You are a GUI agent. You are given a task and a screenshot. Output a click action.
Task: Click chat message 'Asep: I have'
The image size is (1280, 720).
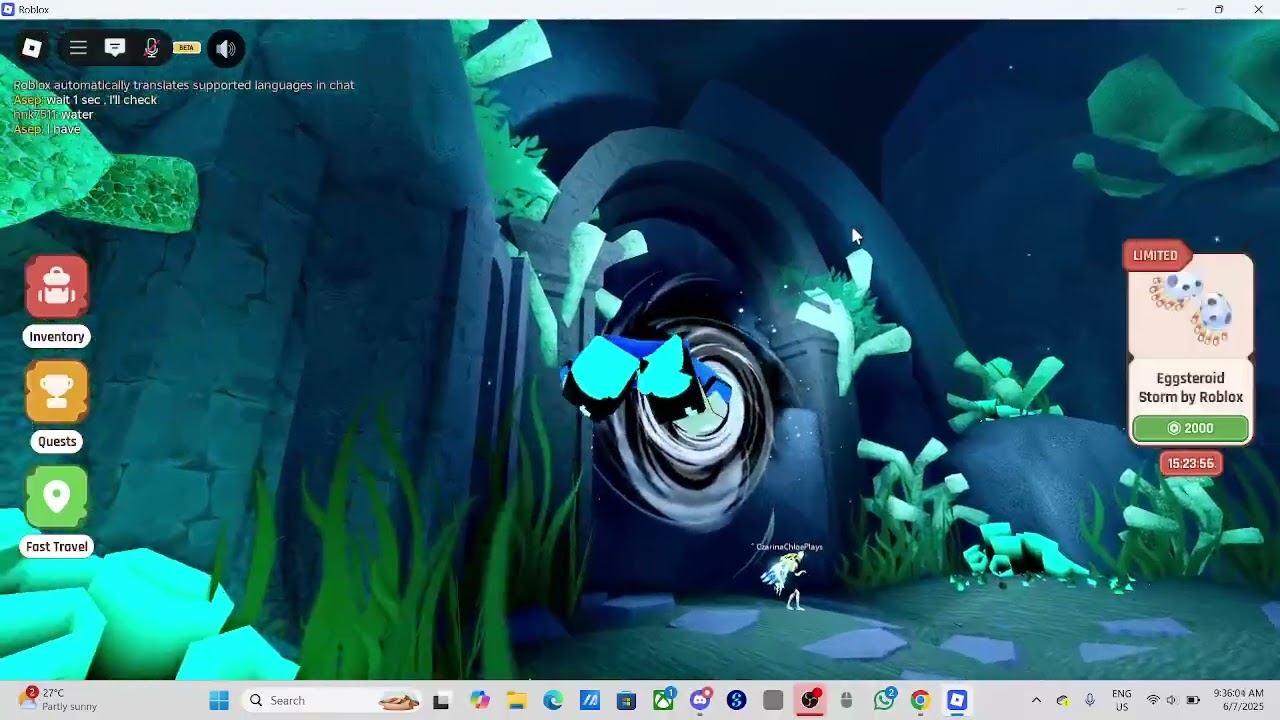pyautogui.click(x=47, y=129)
